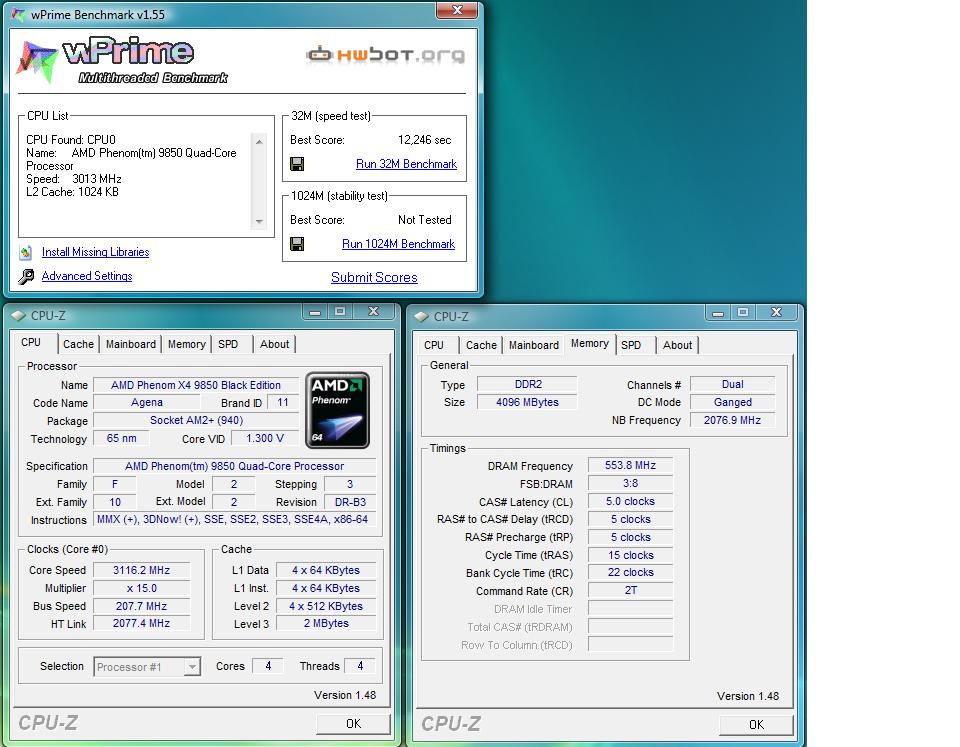
Task: Click the wPrime Multithreaded Benchmark logo
Action: click(x=121, y=60)
